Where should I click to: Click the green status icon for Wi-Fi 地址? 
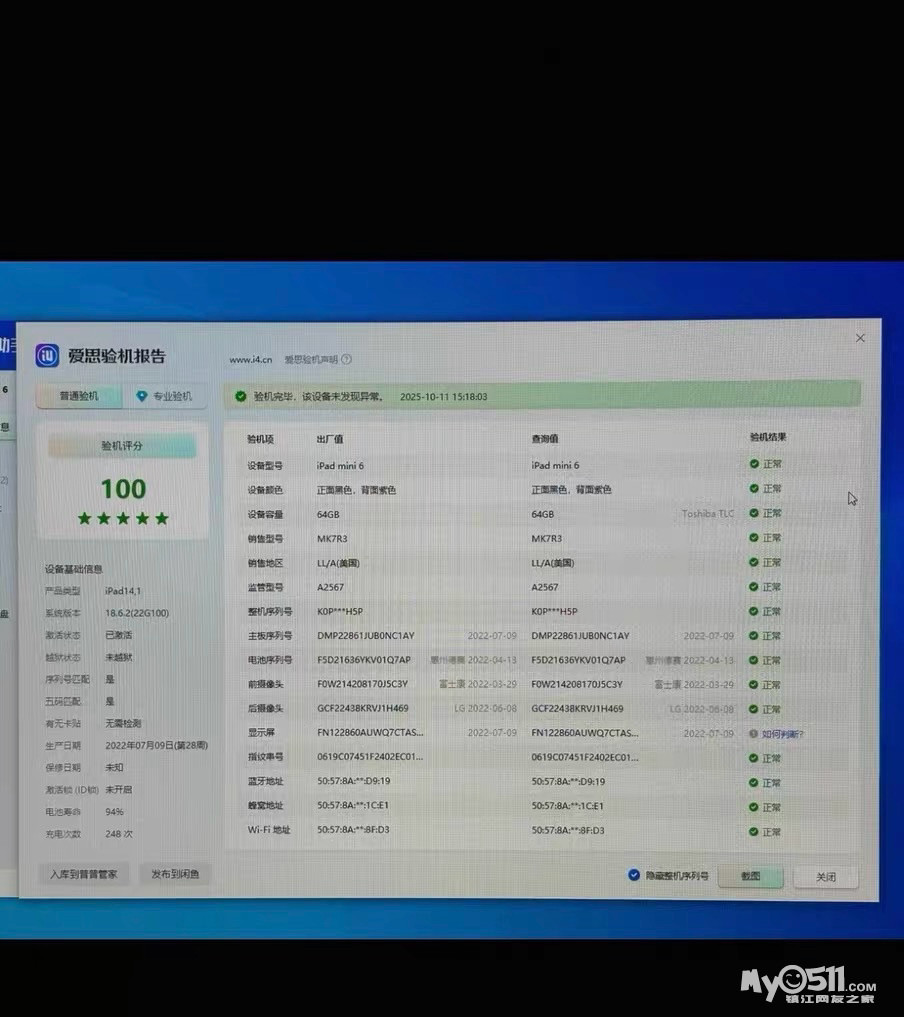754,831
